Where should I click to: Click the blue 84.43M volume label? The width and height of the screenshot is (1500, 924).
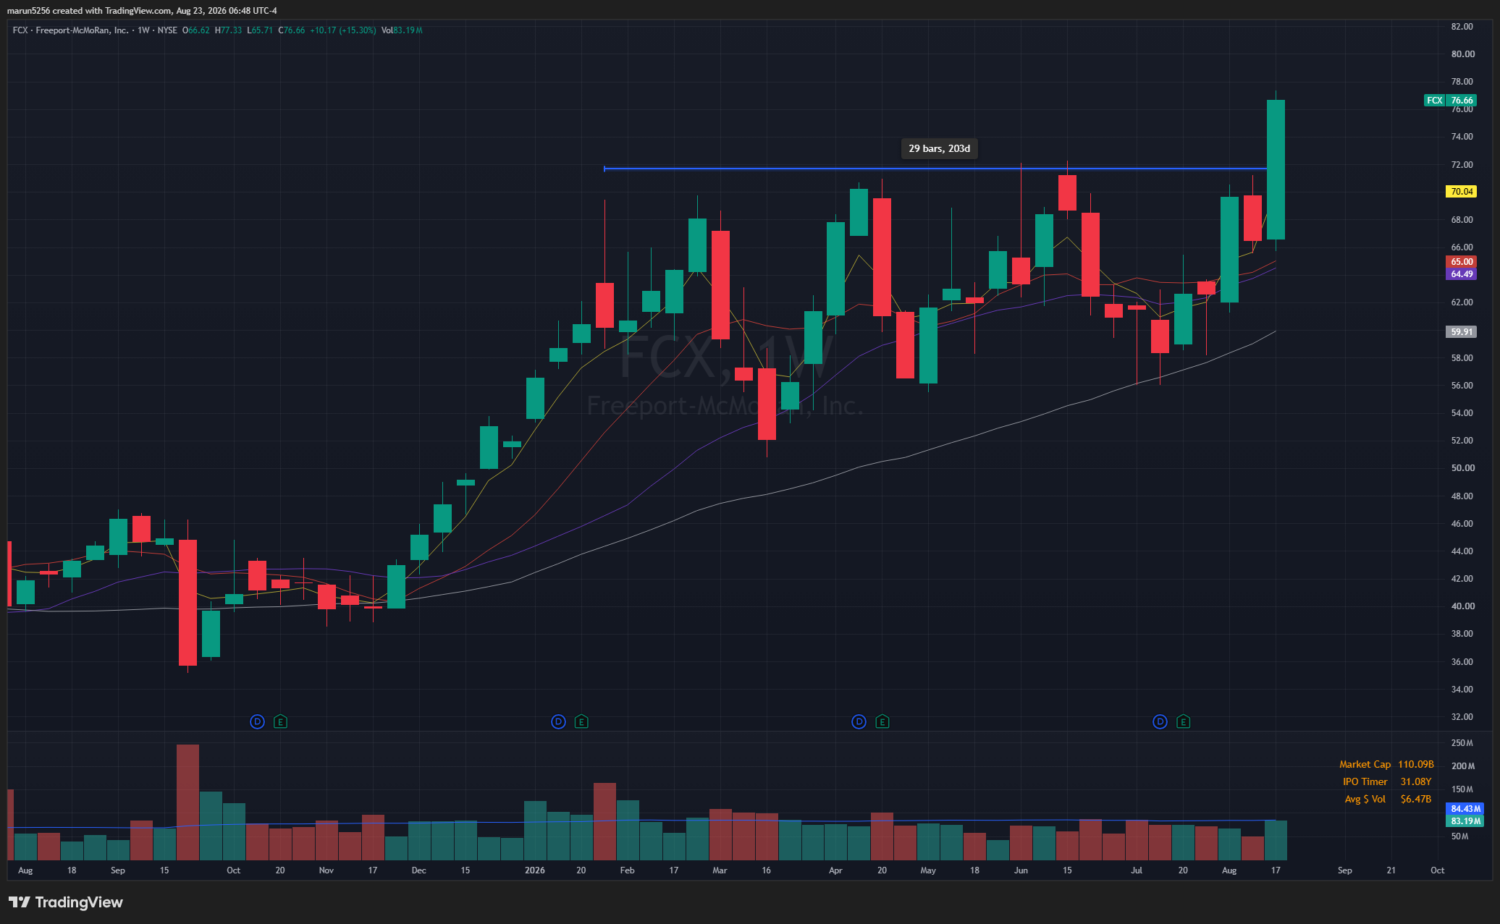pyautogui.click(x=1466, y=809)
